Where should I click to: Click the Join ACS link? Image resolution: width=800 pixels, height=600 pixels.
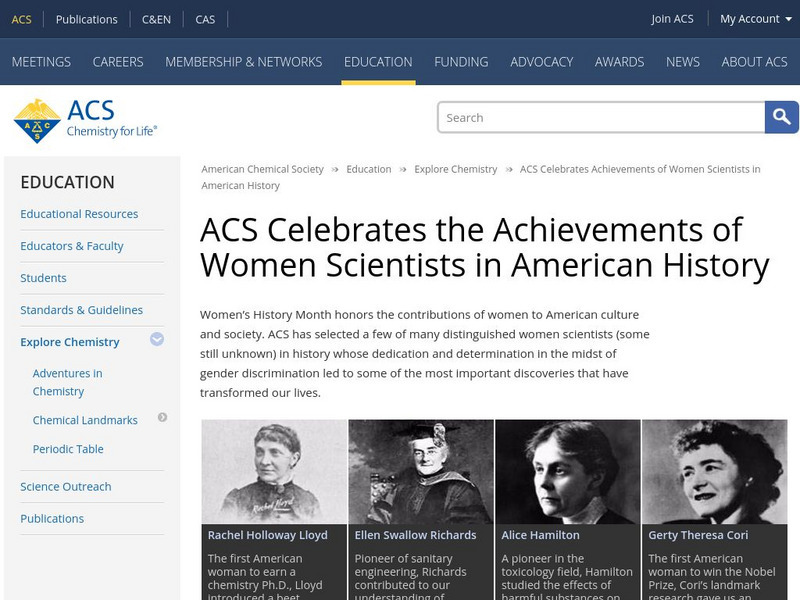[x=671, y=18]
